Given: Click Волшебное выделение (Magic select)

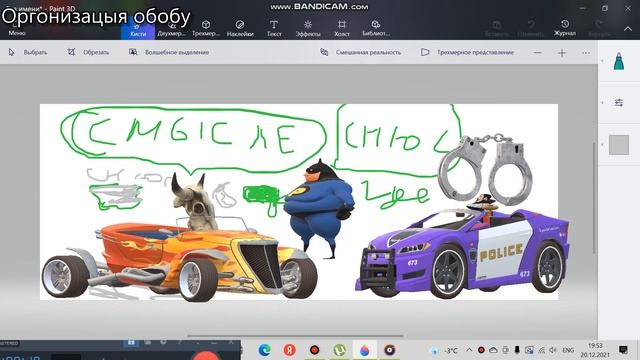Looking at the screenshot, I should 169,52.
